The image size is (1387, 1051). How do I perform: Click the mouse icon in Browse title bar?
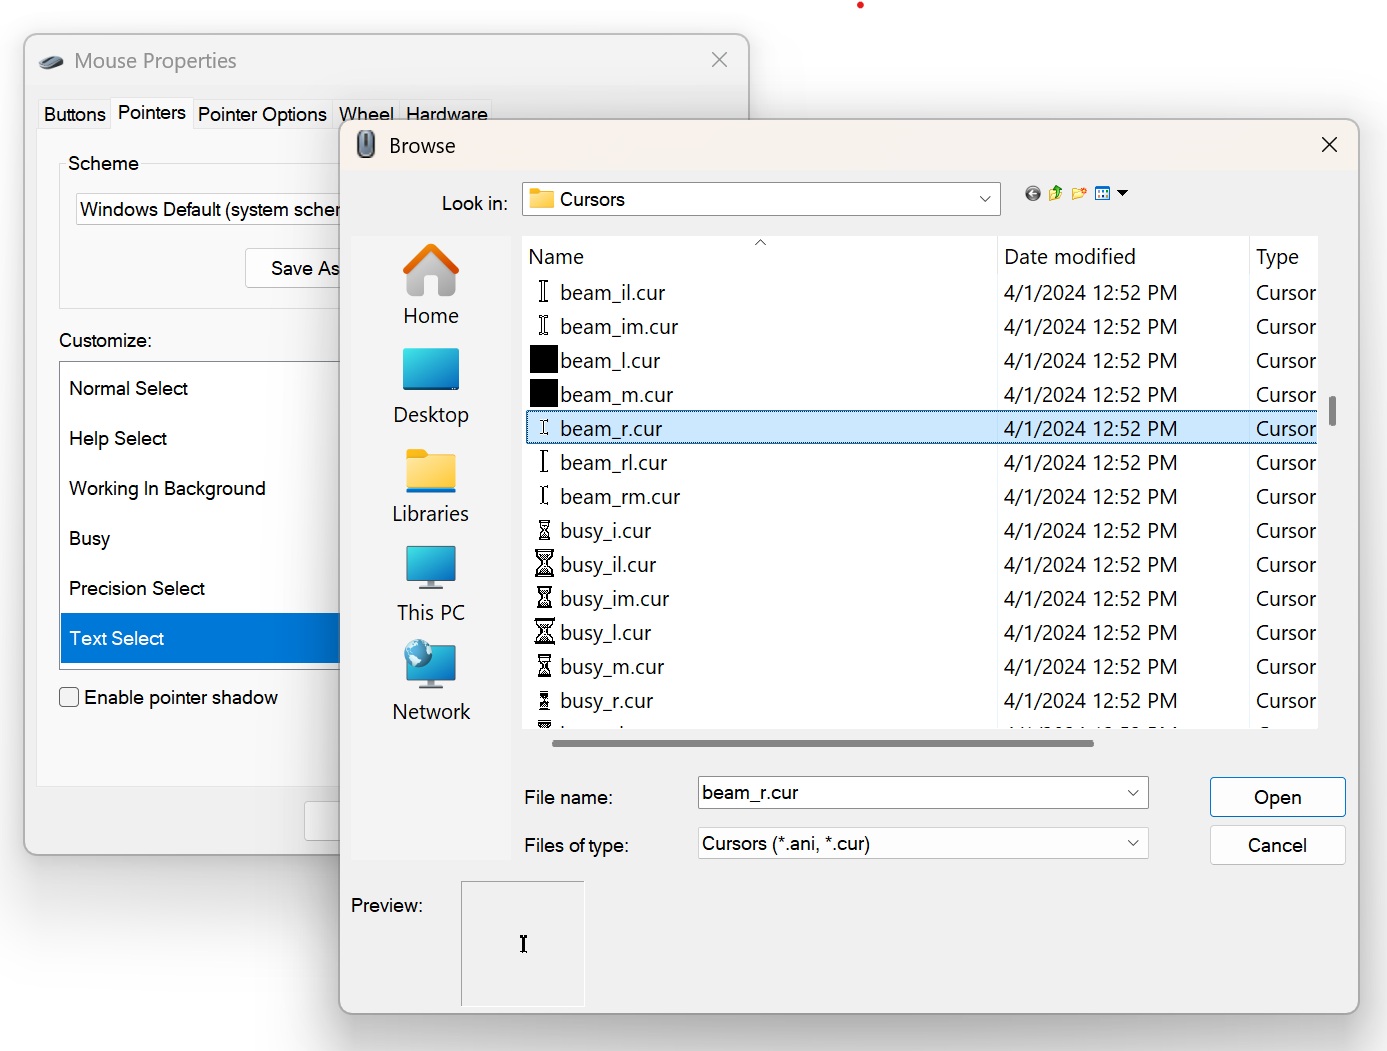tap(366, 145)
